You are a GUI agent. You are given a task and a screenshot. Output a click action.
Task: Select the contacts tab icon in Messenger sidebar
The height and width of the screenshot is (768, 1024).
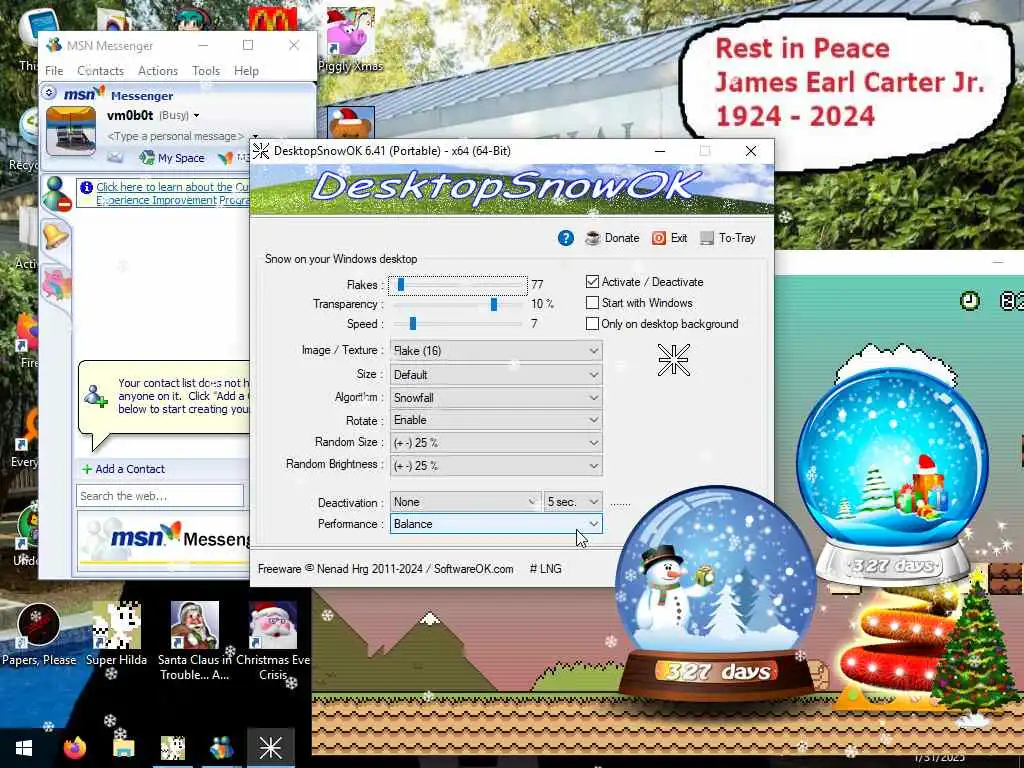[x=56, y=194]
